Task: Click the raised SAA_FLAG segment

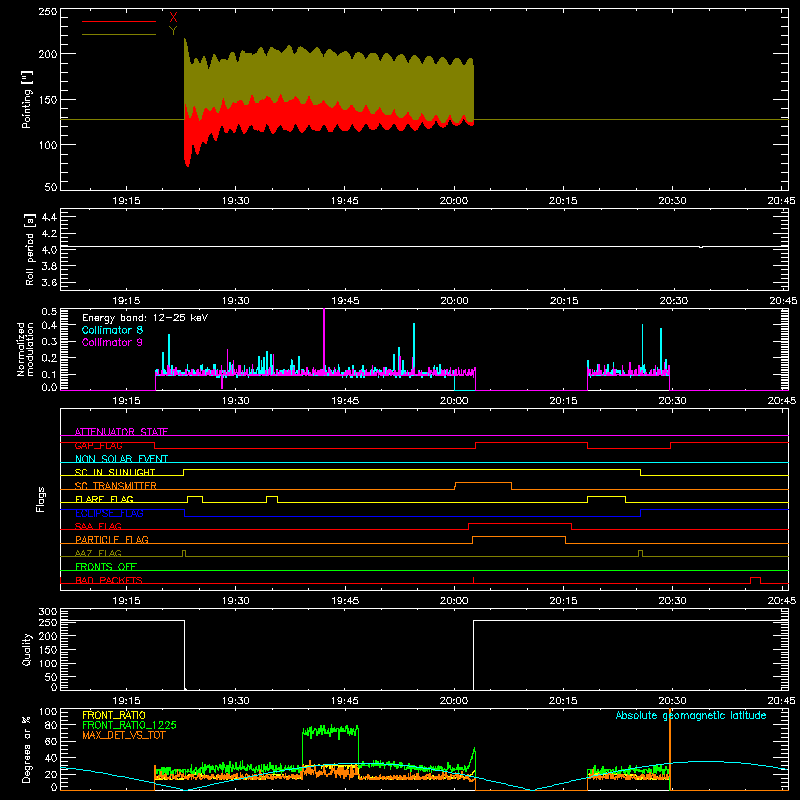Action: pos(519,523)
